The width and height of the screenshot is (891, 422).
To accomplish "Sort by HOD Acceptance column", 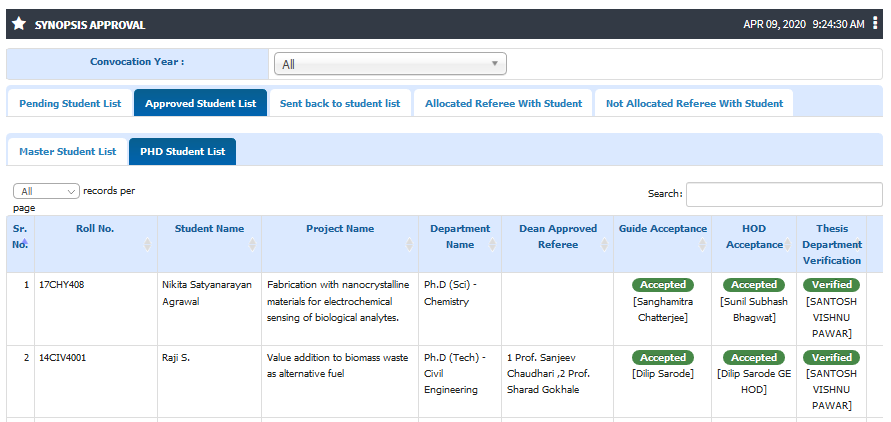I will point(788,245).
